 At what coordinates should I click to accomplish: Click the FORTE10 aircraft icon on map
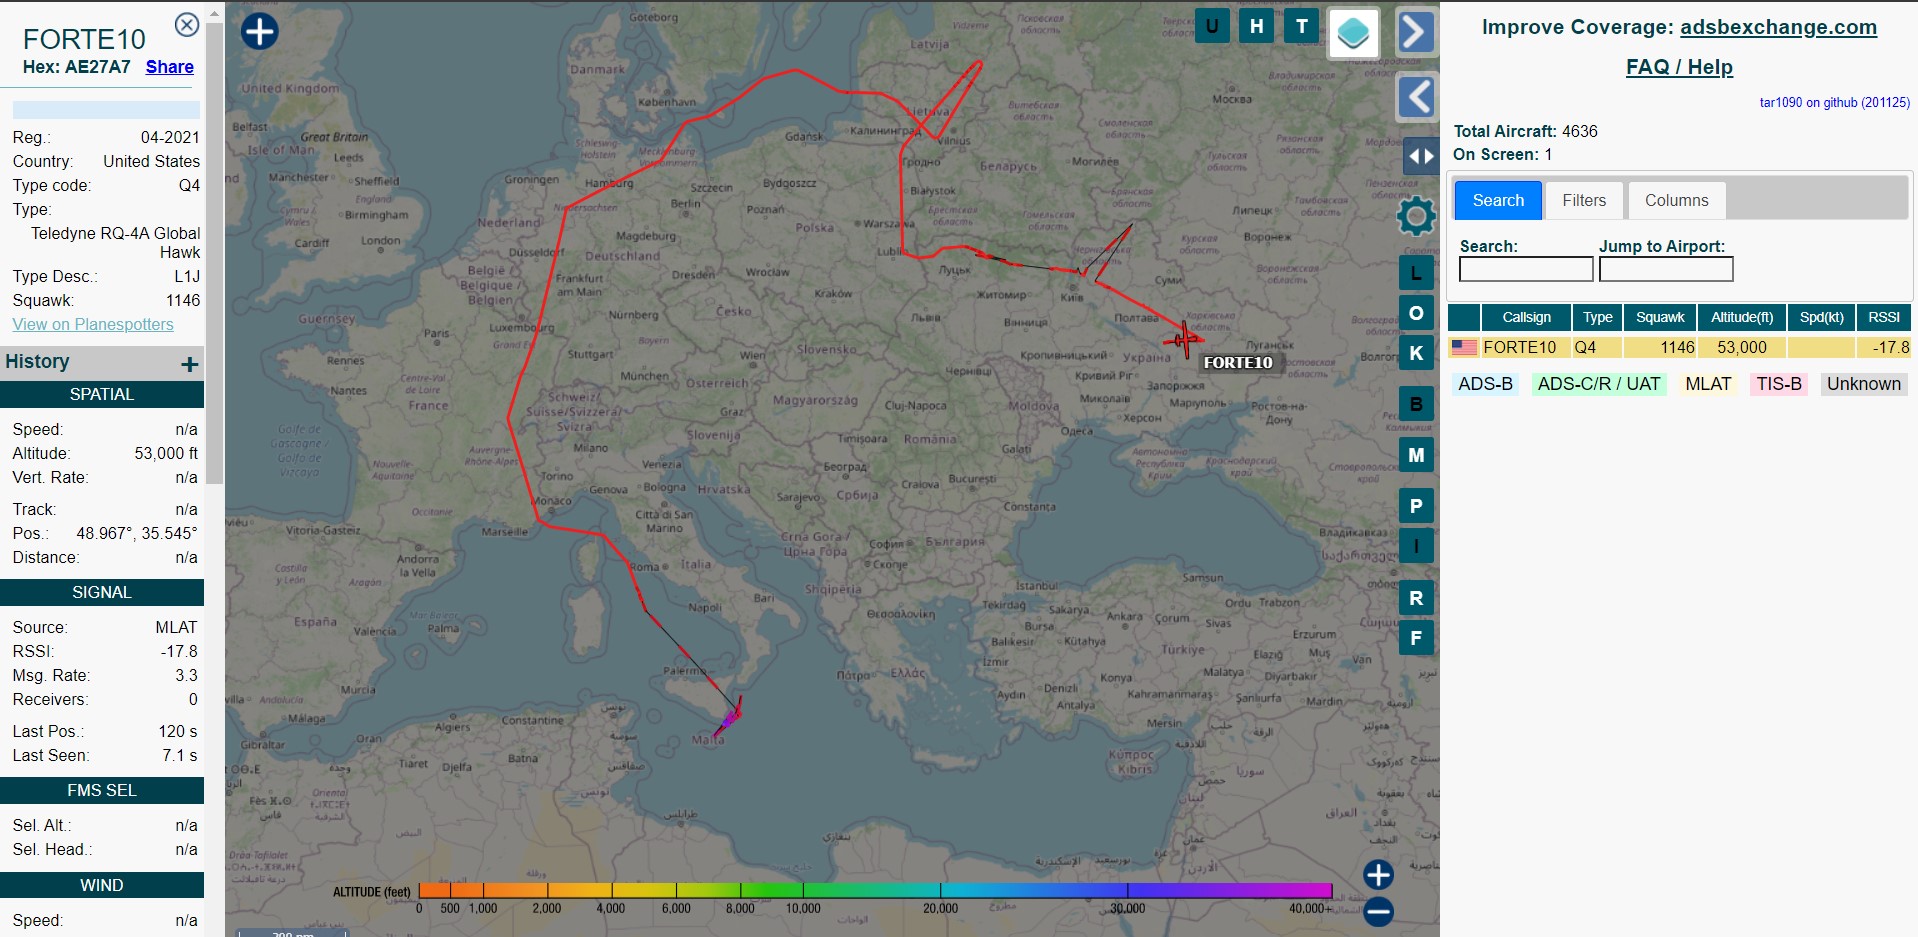coord(1185,340)
